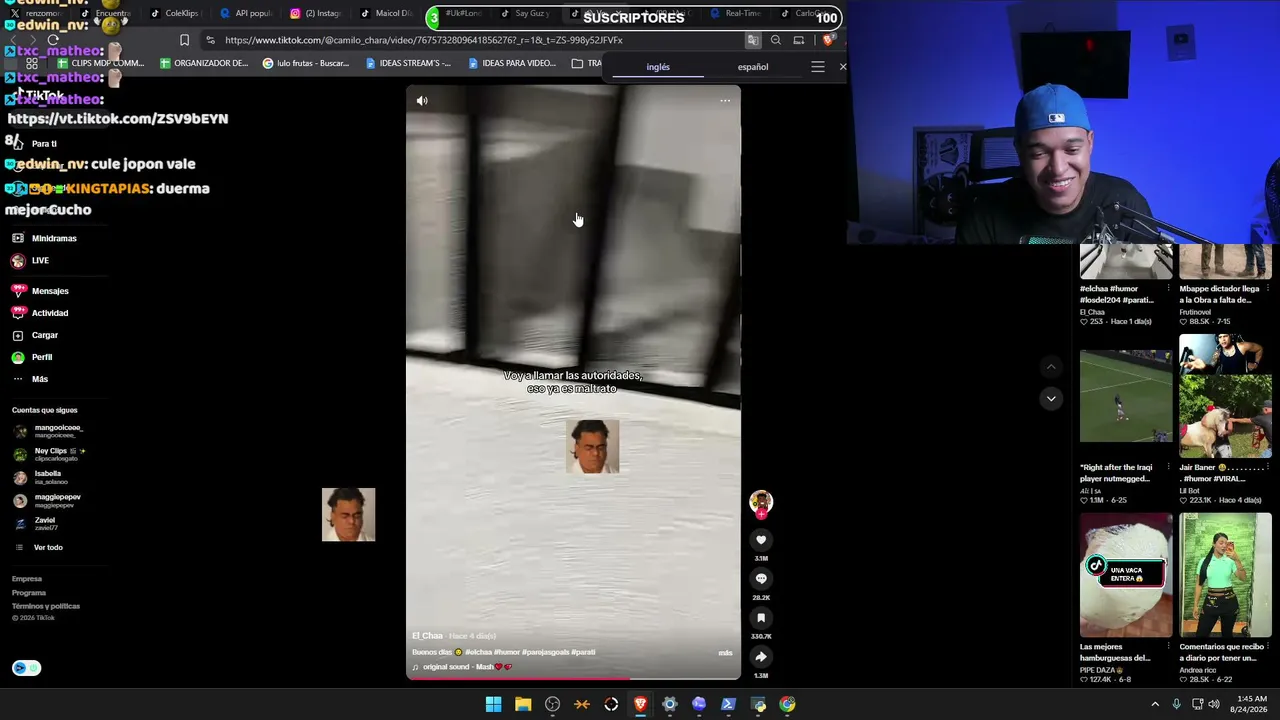Open the green shirt woman video thumbnail

[1225, 575]
